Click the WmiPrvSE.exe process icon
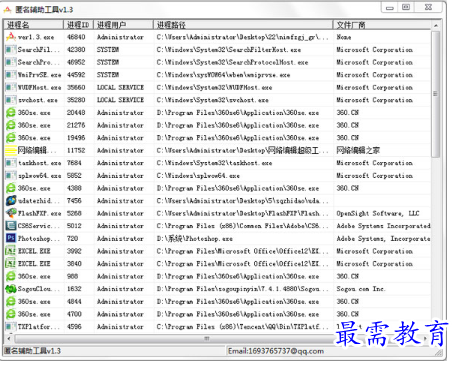This screenshot has height=365, width=457. tap(11, 75)
